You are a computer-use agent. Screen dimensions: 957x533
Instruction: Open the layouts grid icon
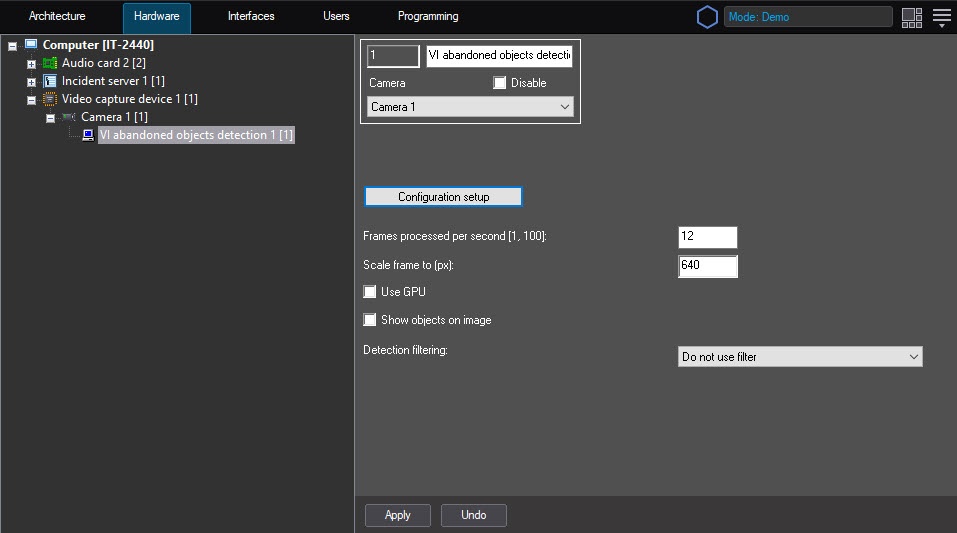[x=911, y=17]
